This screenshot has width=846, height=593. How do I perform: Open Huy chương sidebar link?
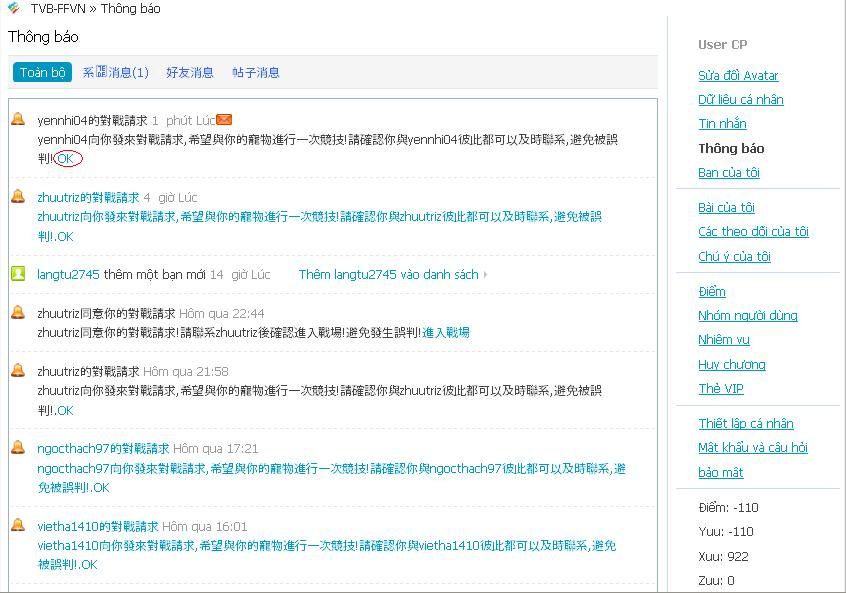(x=732, y=364)
